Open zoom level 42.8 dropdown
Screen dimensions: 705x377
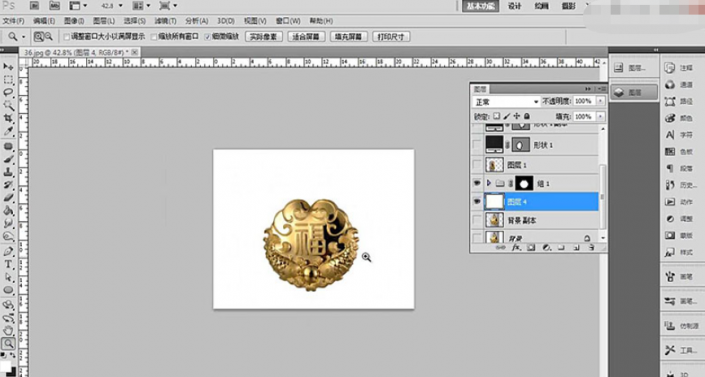click(120, 6)
